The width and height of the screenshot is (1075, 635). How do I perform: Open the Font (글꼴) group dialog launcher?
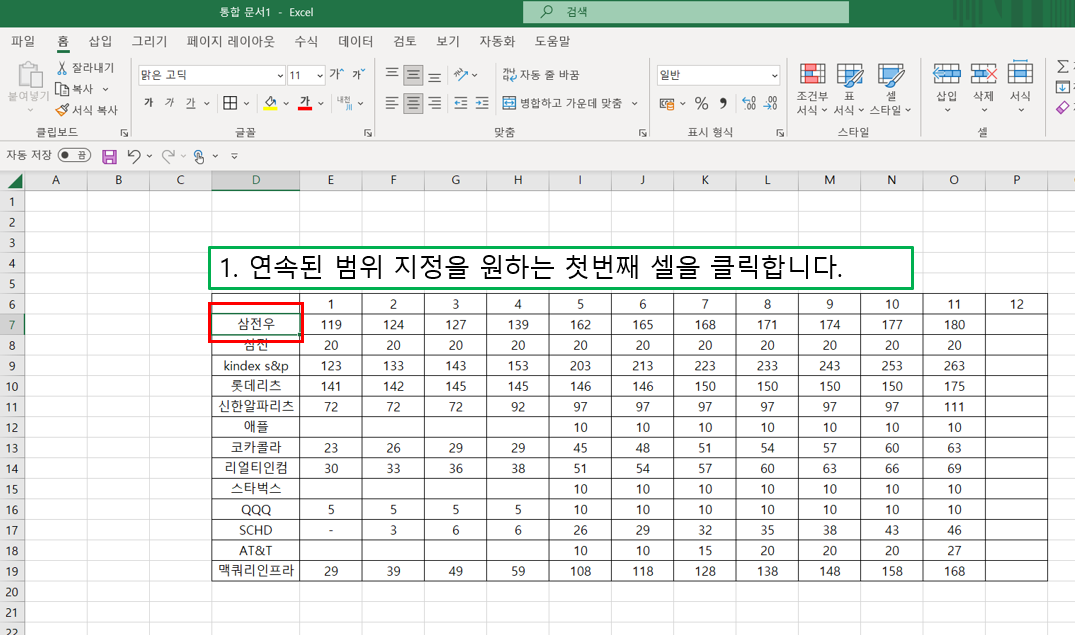tap(367, 133)
